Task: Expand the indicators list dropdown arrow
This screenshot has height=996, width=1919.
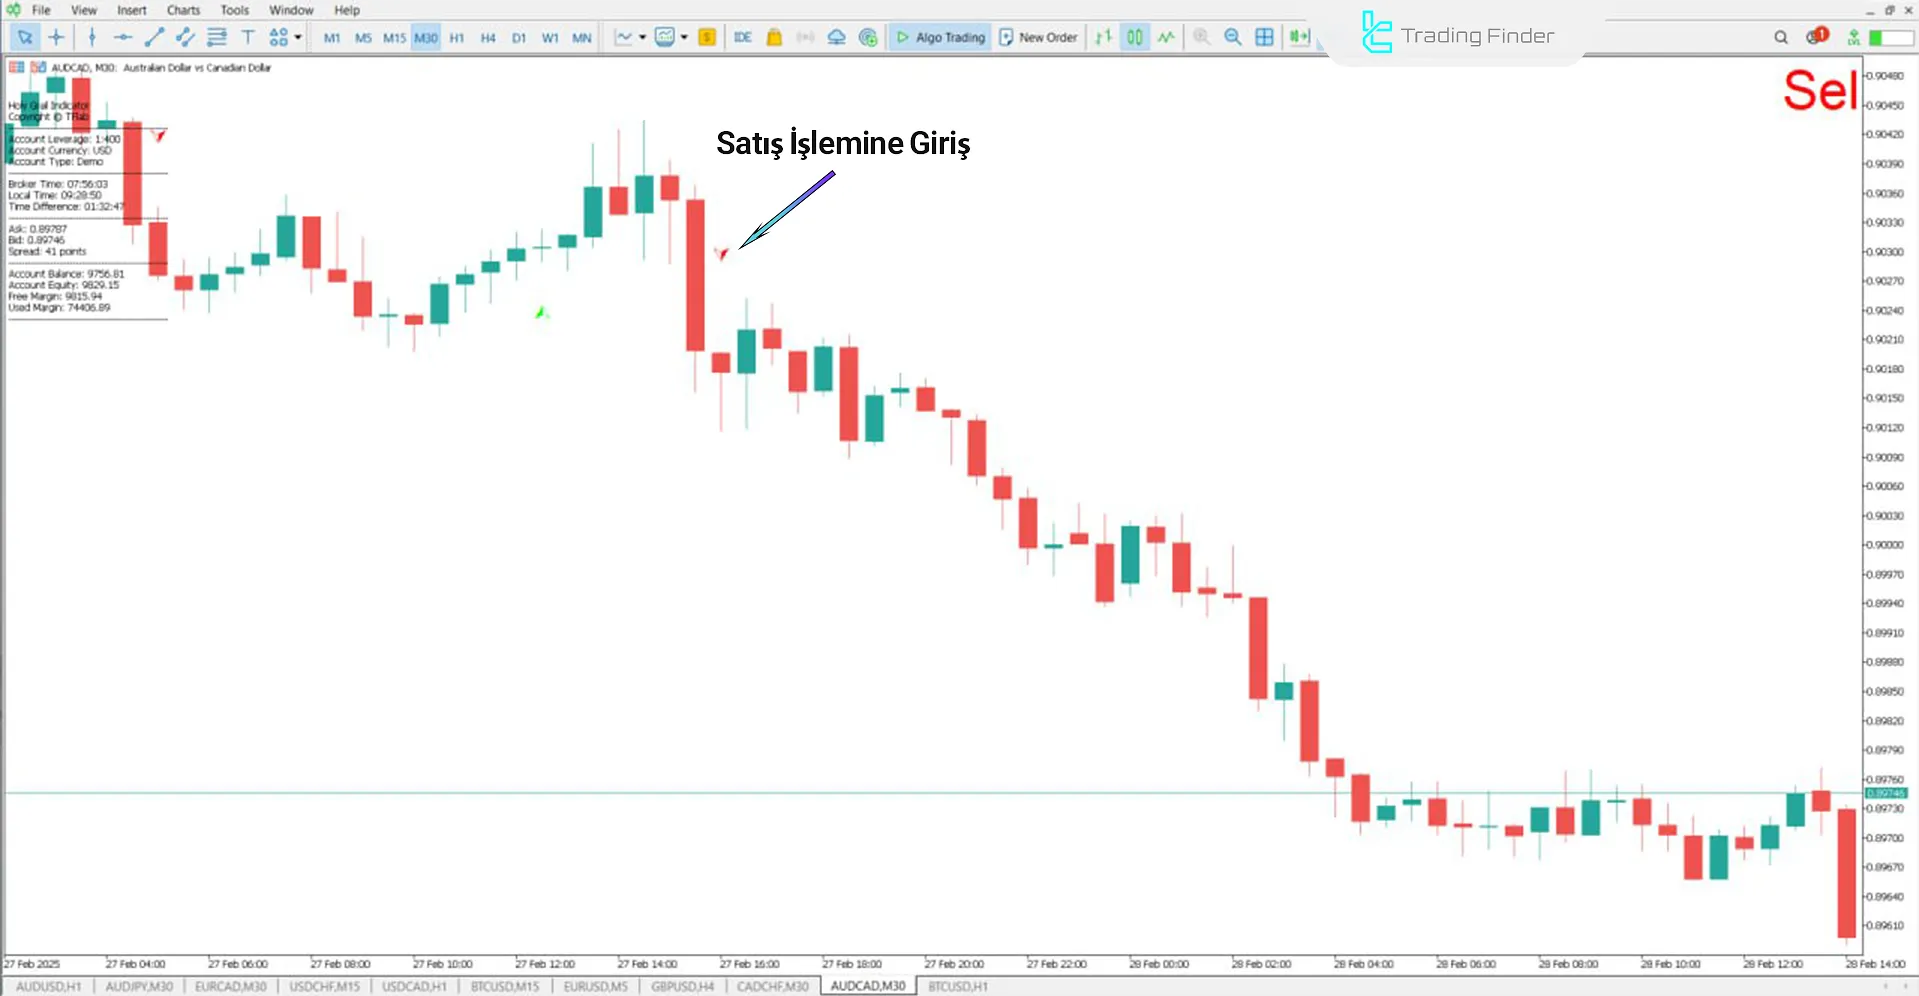Action: click(684, 37)
